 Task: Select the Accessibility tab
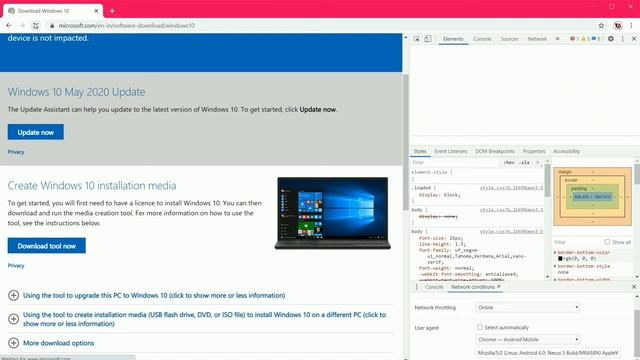click(x=566, y=151)
